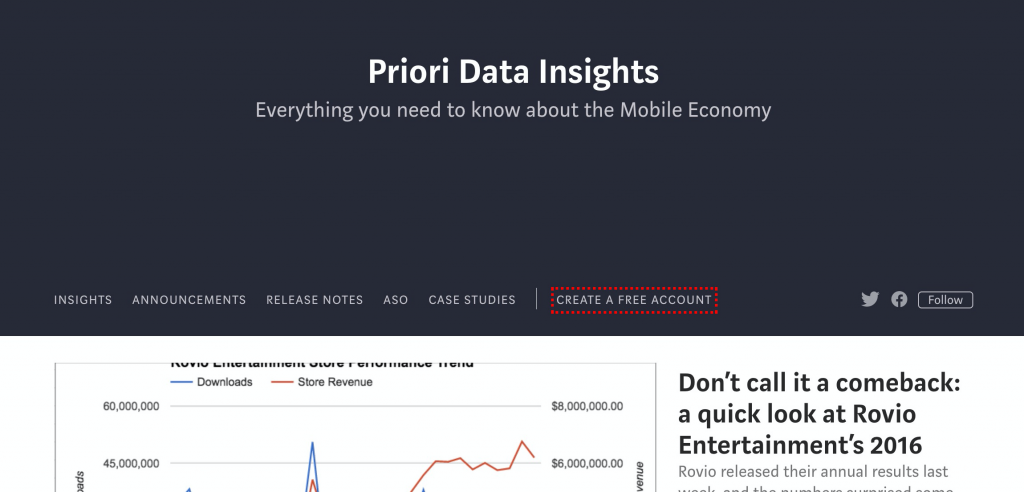
Task: Open the Rovio performance chart thumbnail
Action: tap(350, 430)
